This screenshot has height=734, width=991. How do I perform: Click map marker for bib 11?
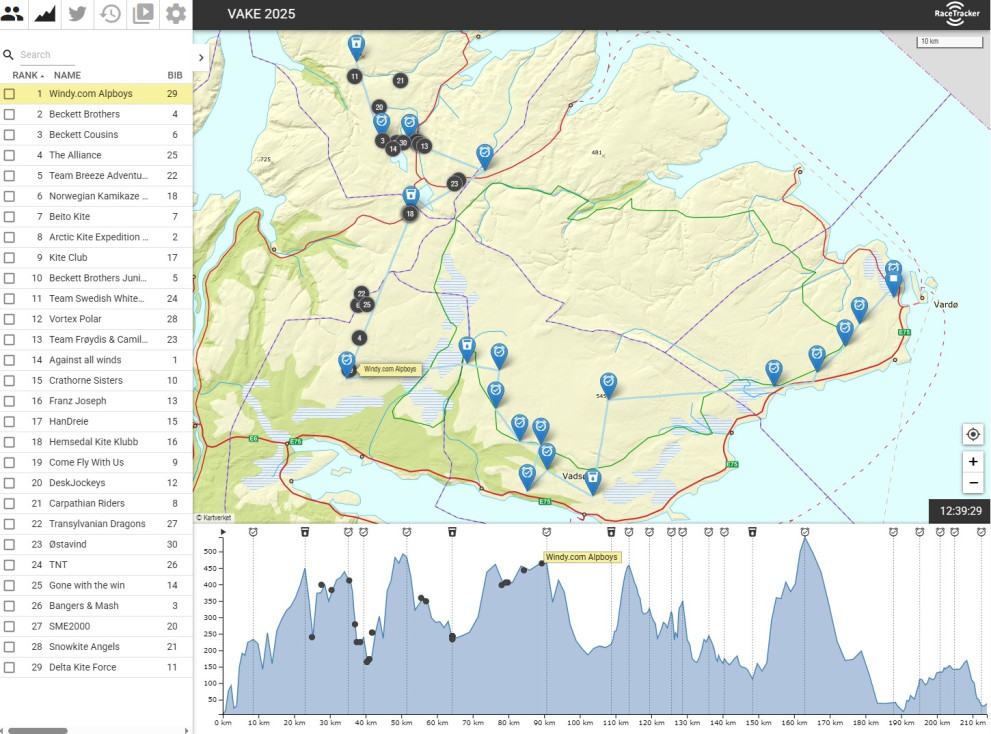pos(355,76)
